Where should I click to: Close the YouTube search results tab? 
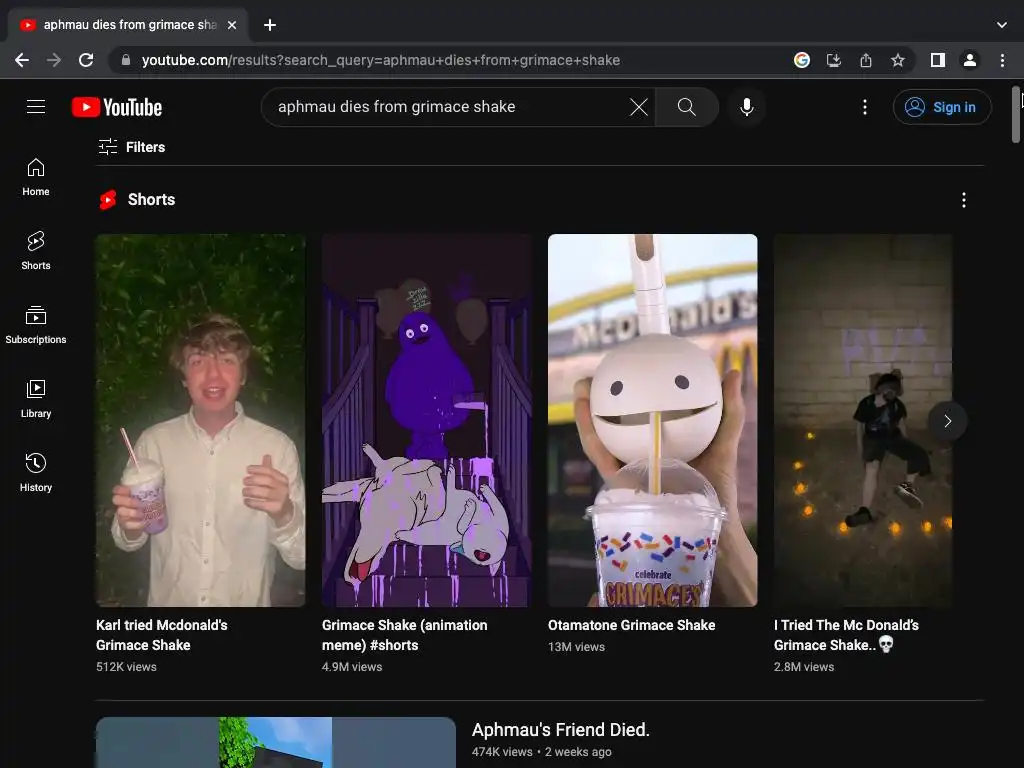coord(232,25)
